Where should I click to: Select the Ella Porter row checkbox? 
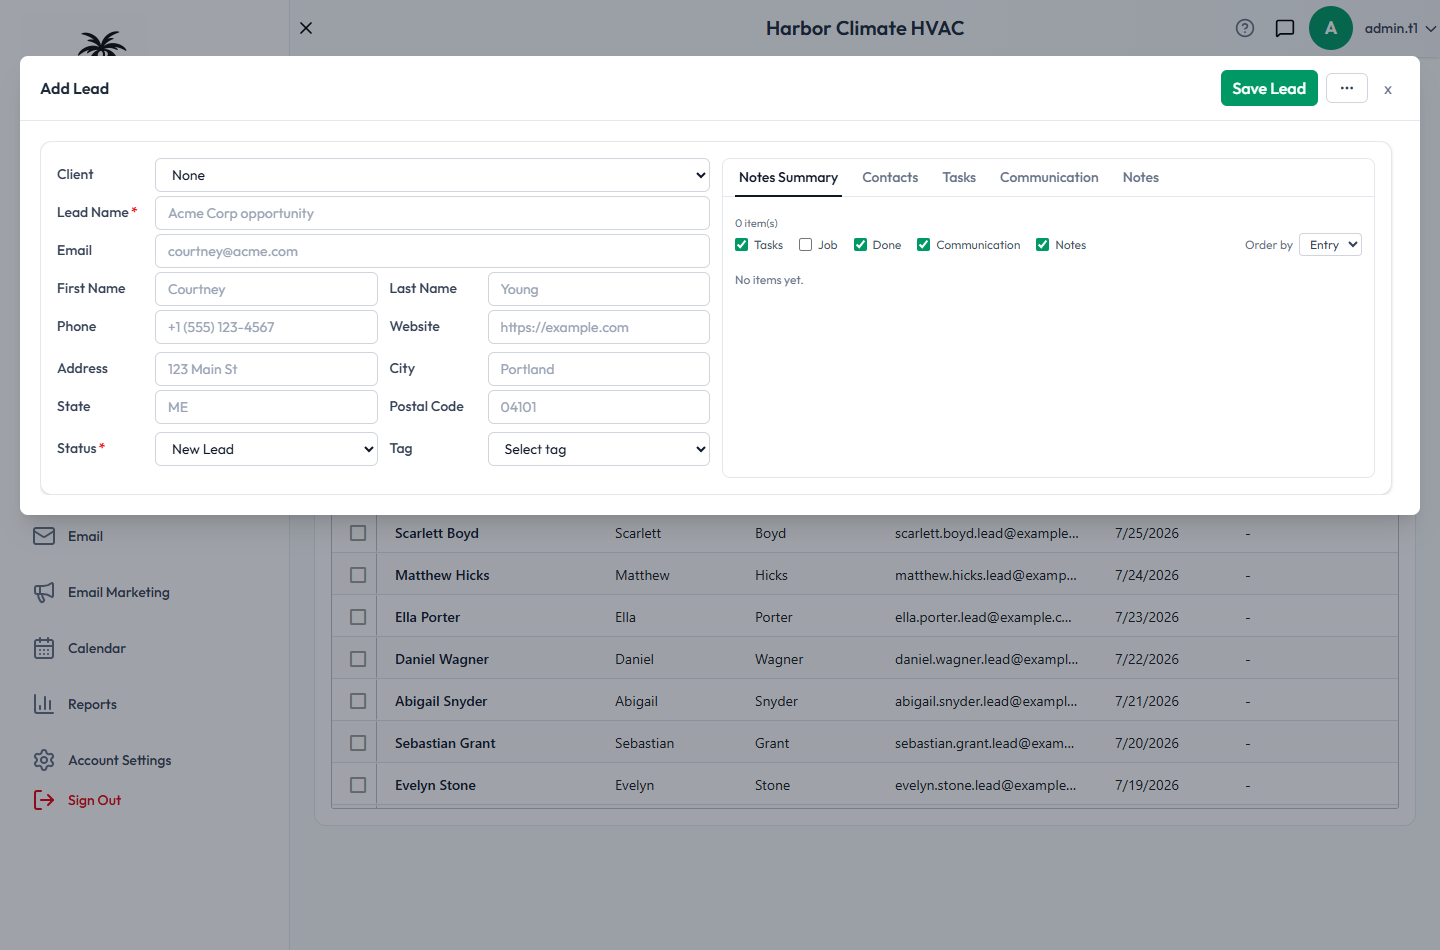(358, 617)
